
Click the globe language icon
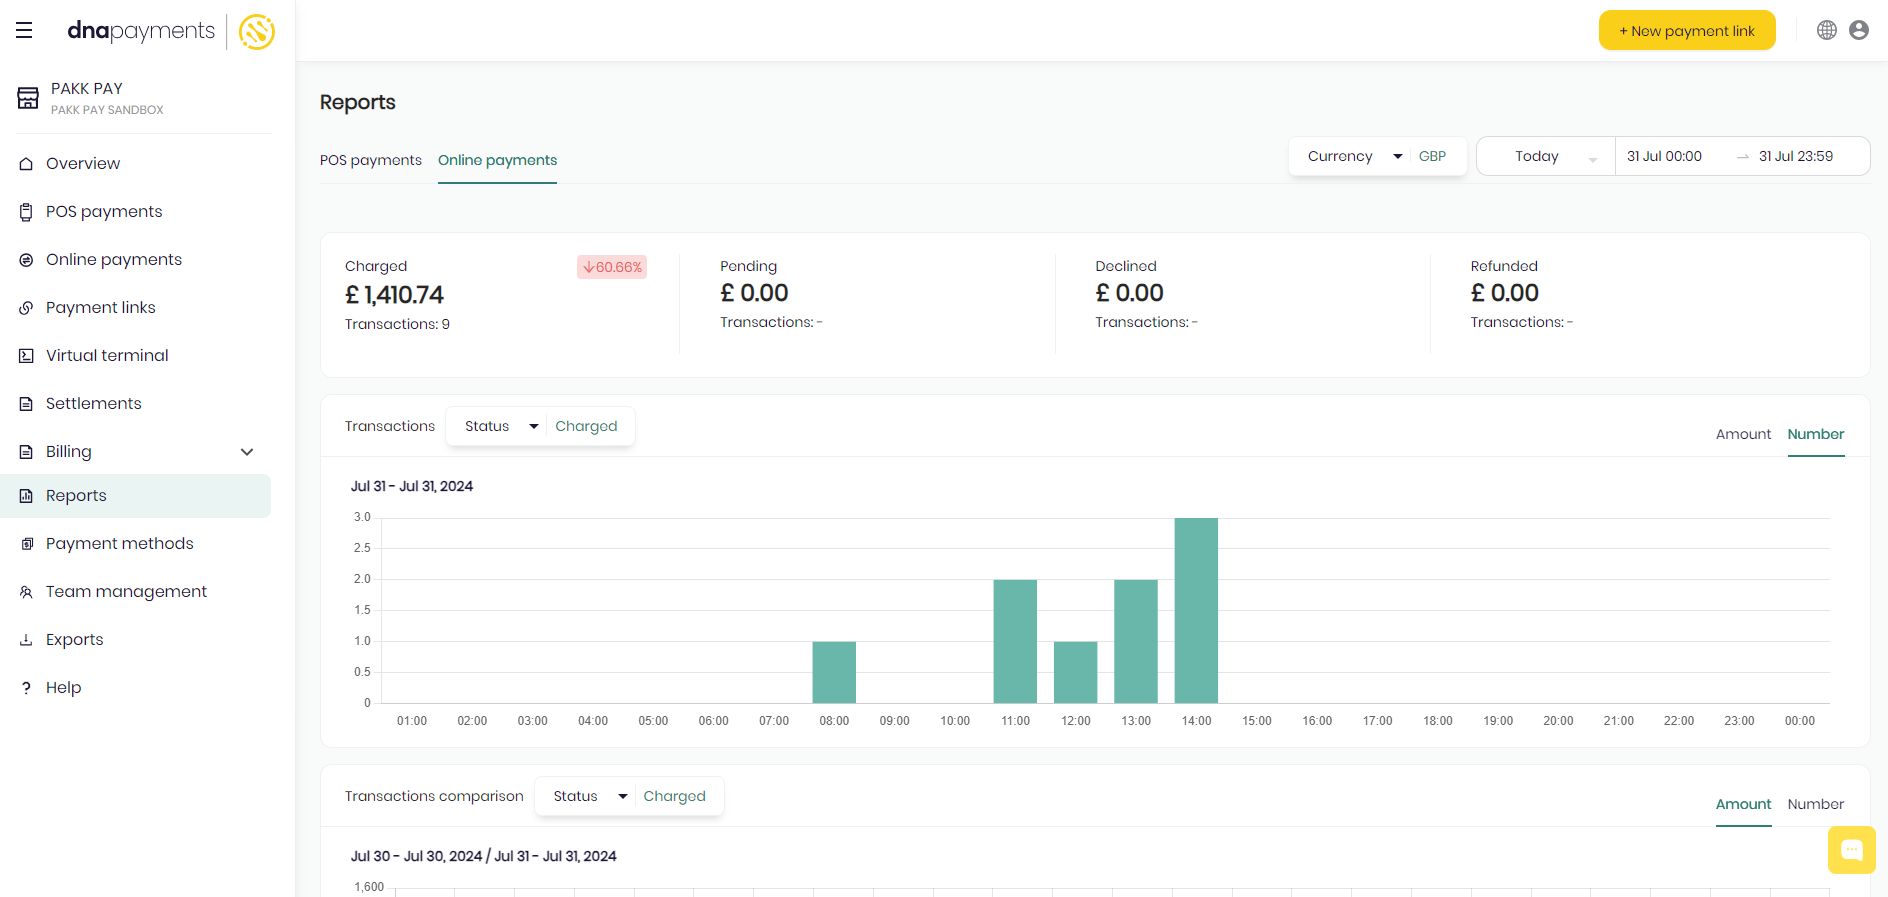1826,30
